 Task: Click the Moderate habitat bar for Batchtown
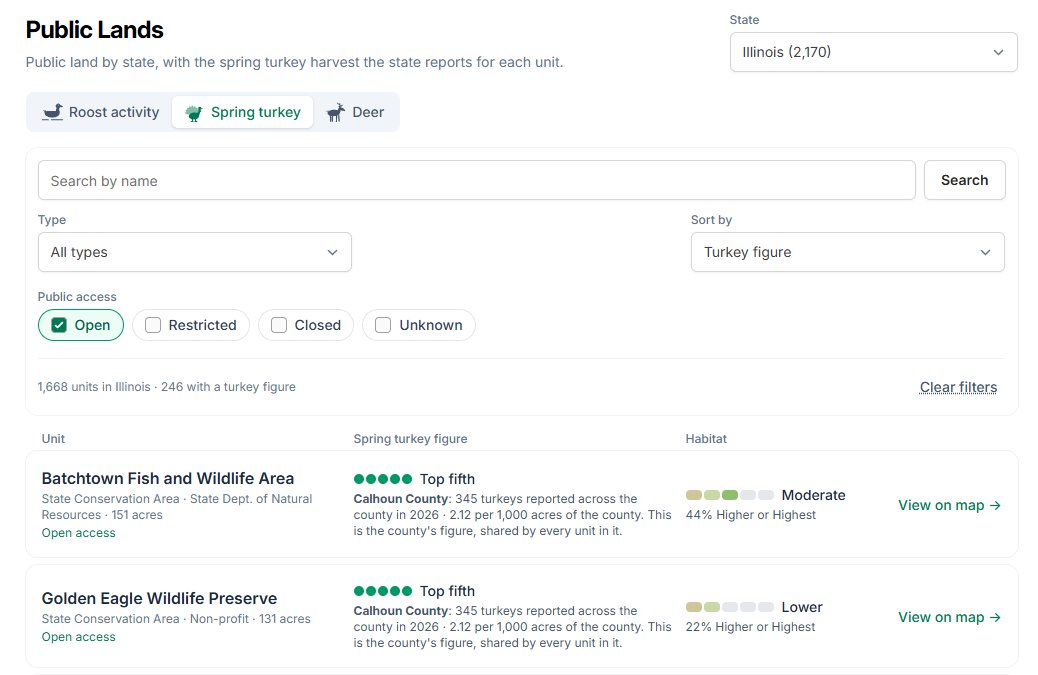pos(730,495)
